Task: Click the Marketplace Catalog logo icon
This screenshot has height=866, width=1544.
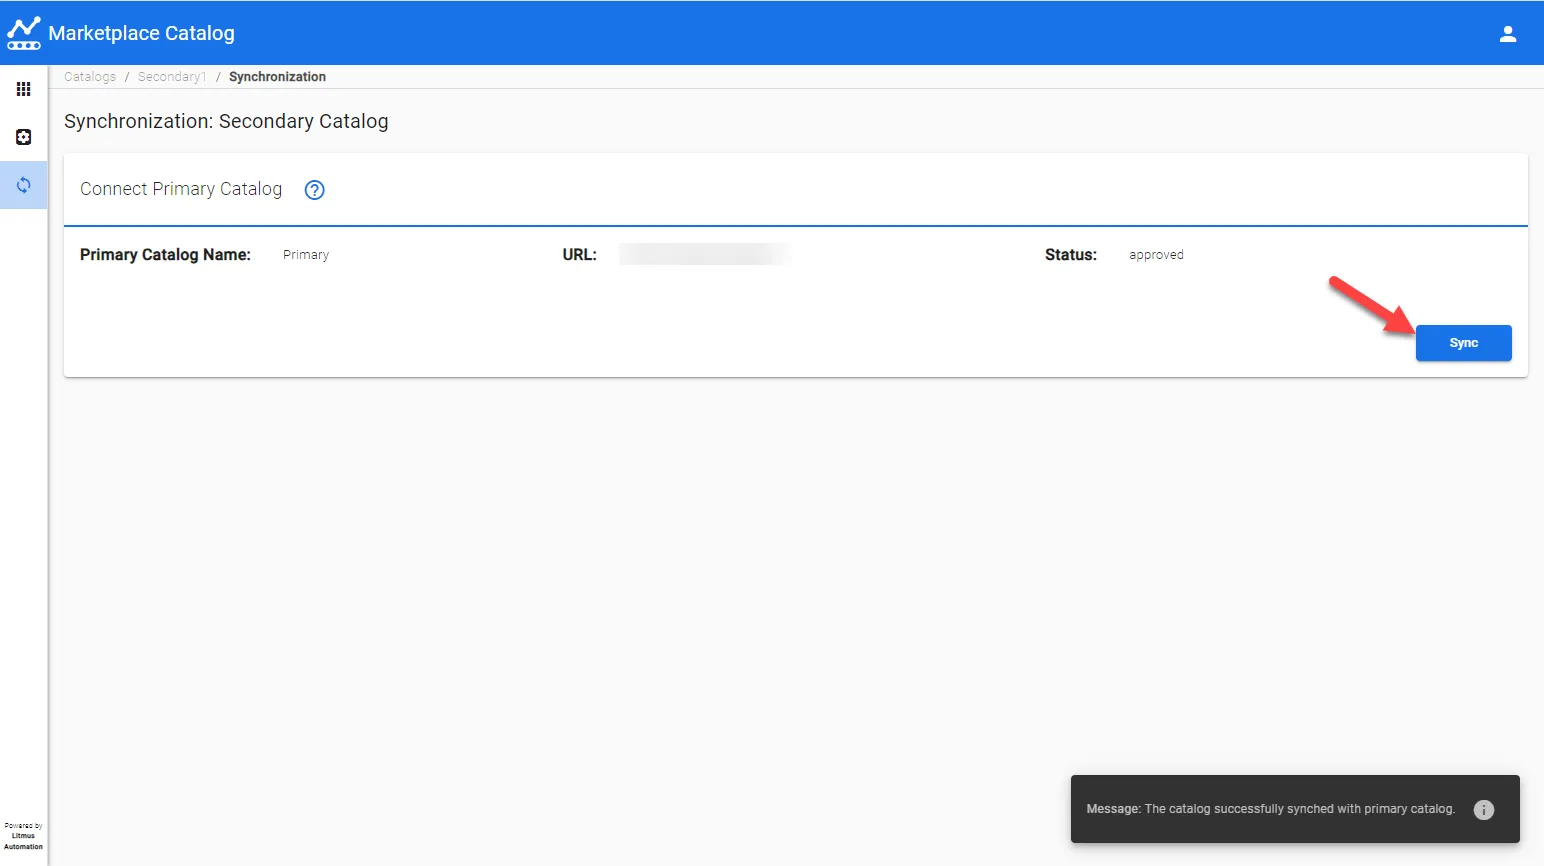Action: pos(24,33)
